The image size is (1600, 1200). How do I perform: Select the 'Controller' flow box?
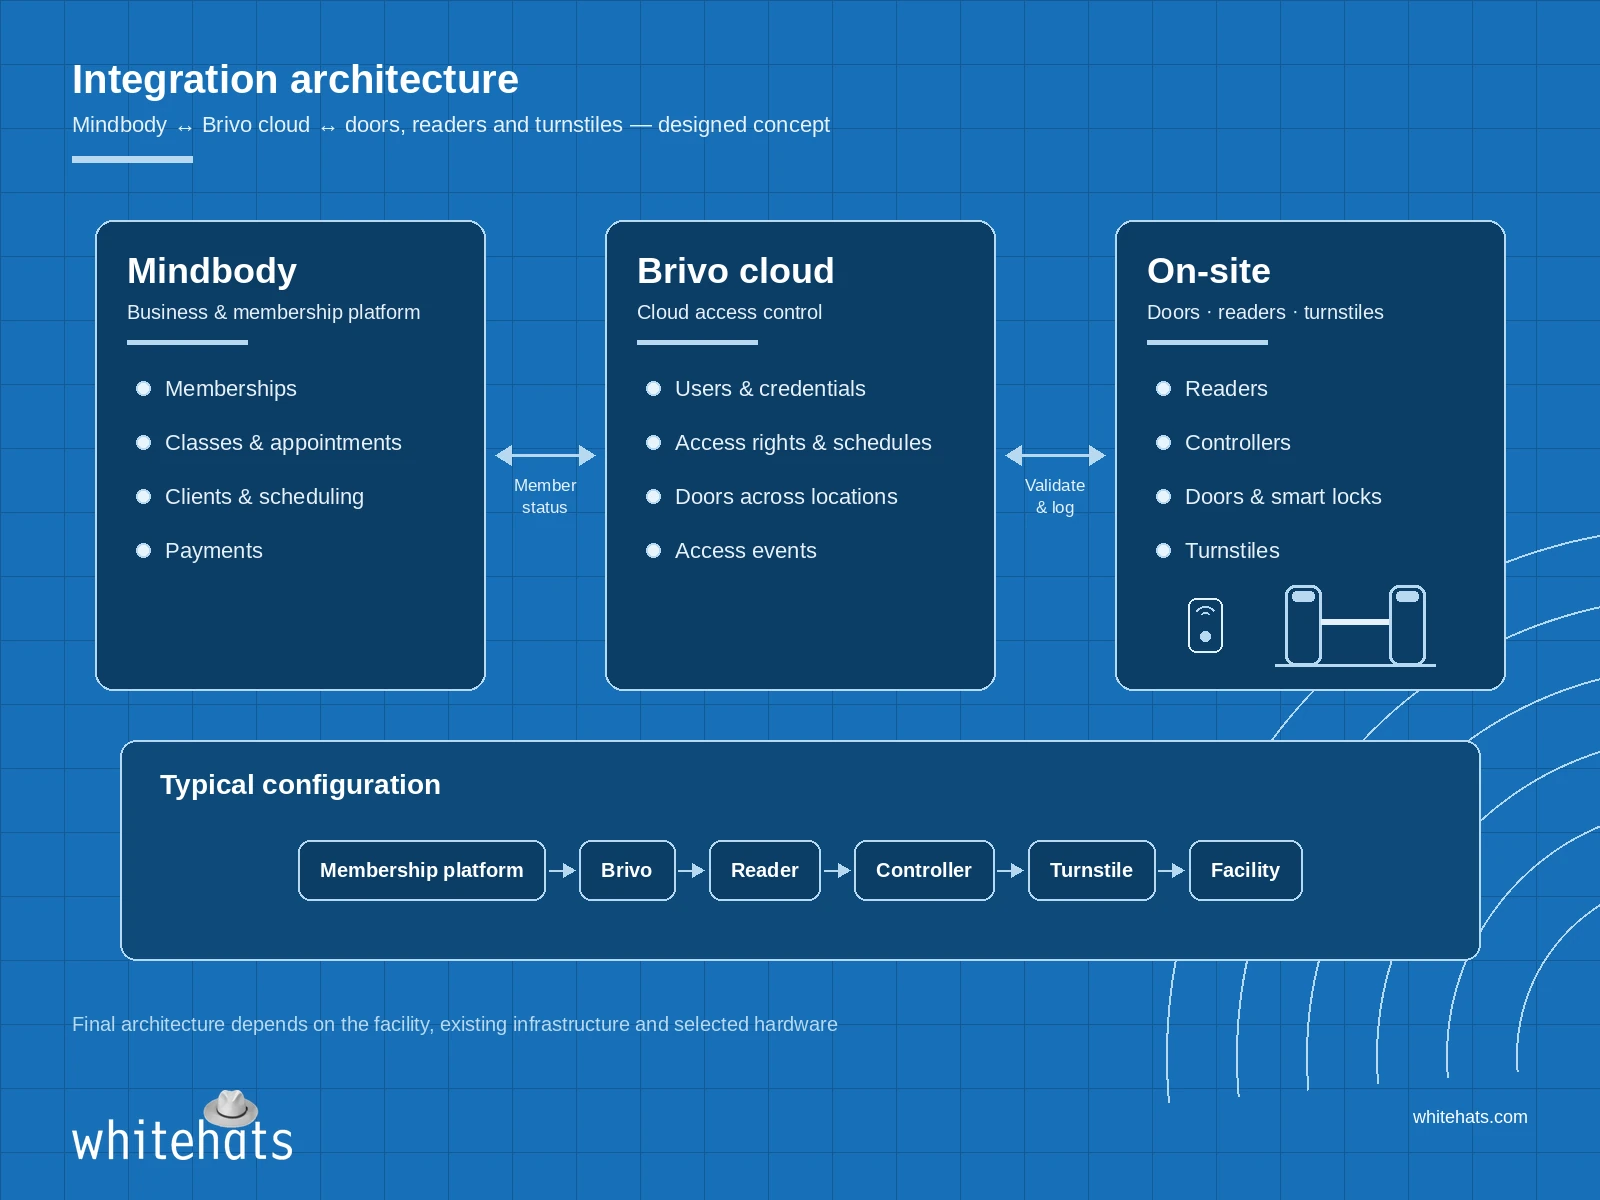924,871
